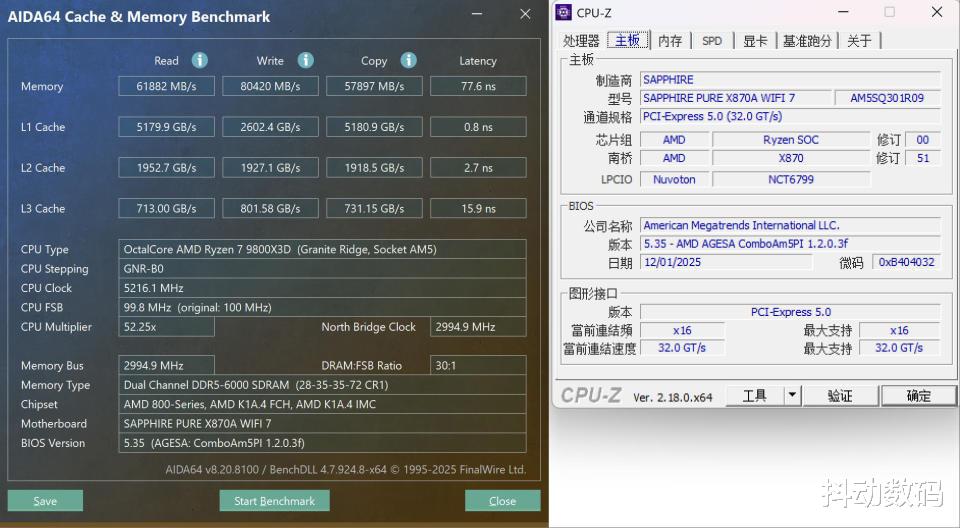Click the L2 Cache Read value 1952.7 GB/s
This screenshot has width=960, height=528.
167,167
